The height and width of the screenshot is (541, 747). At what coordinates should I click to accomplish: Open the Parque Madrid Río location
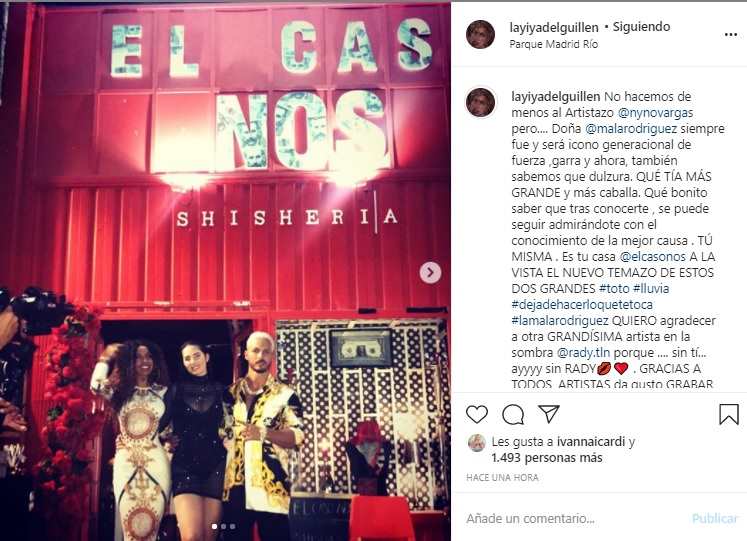point(554,44)
